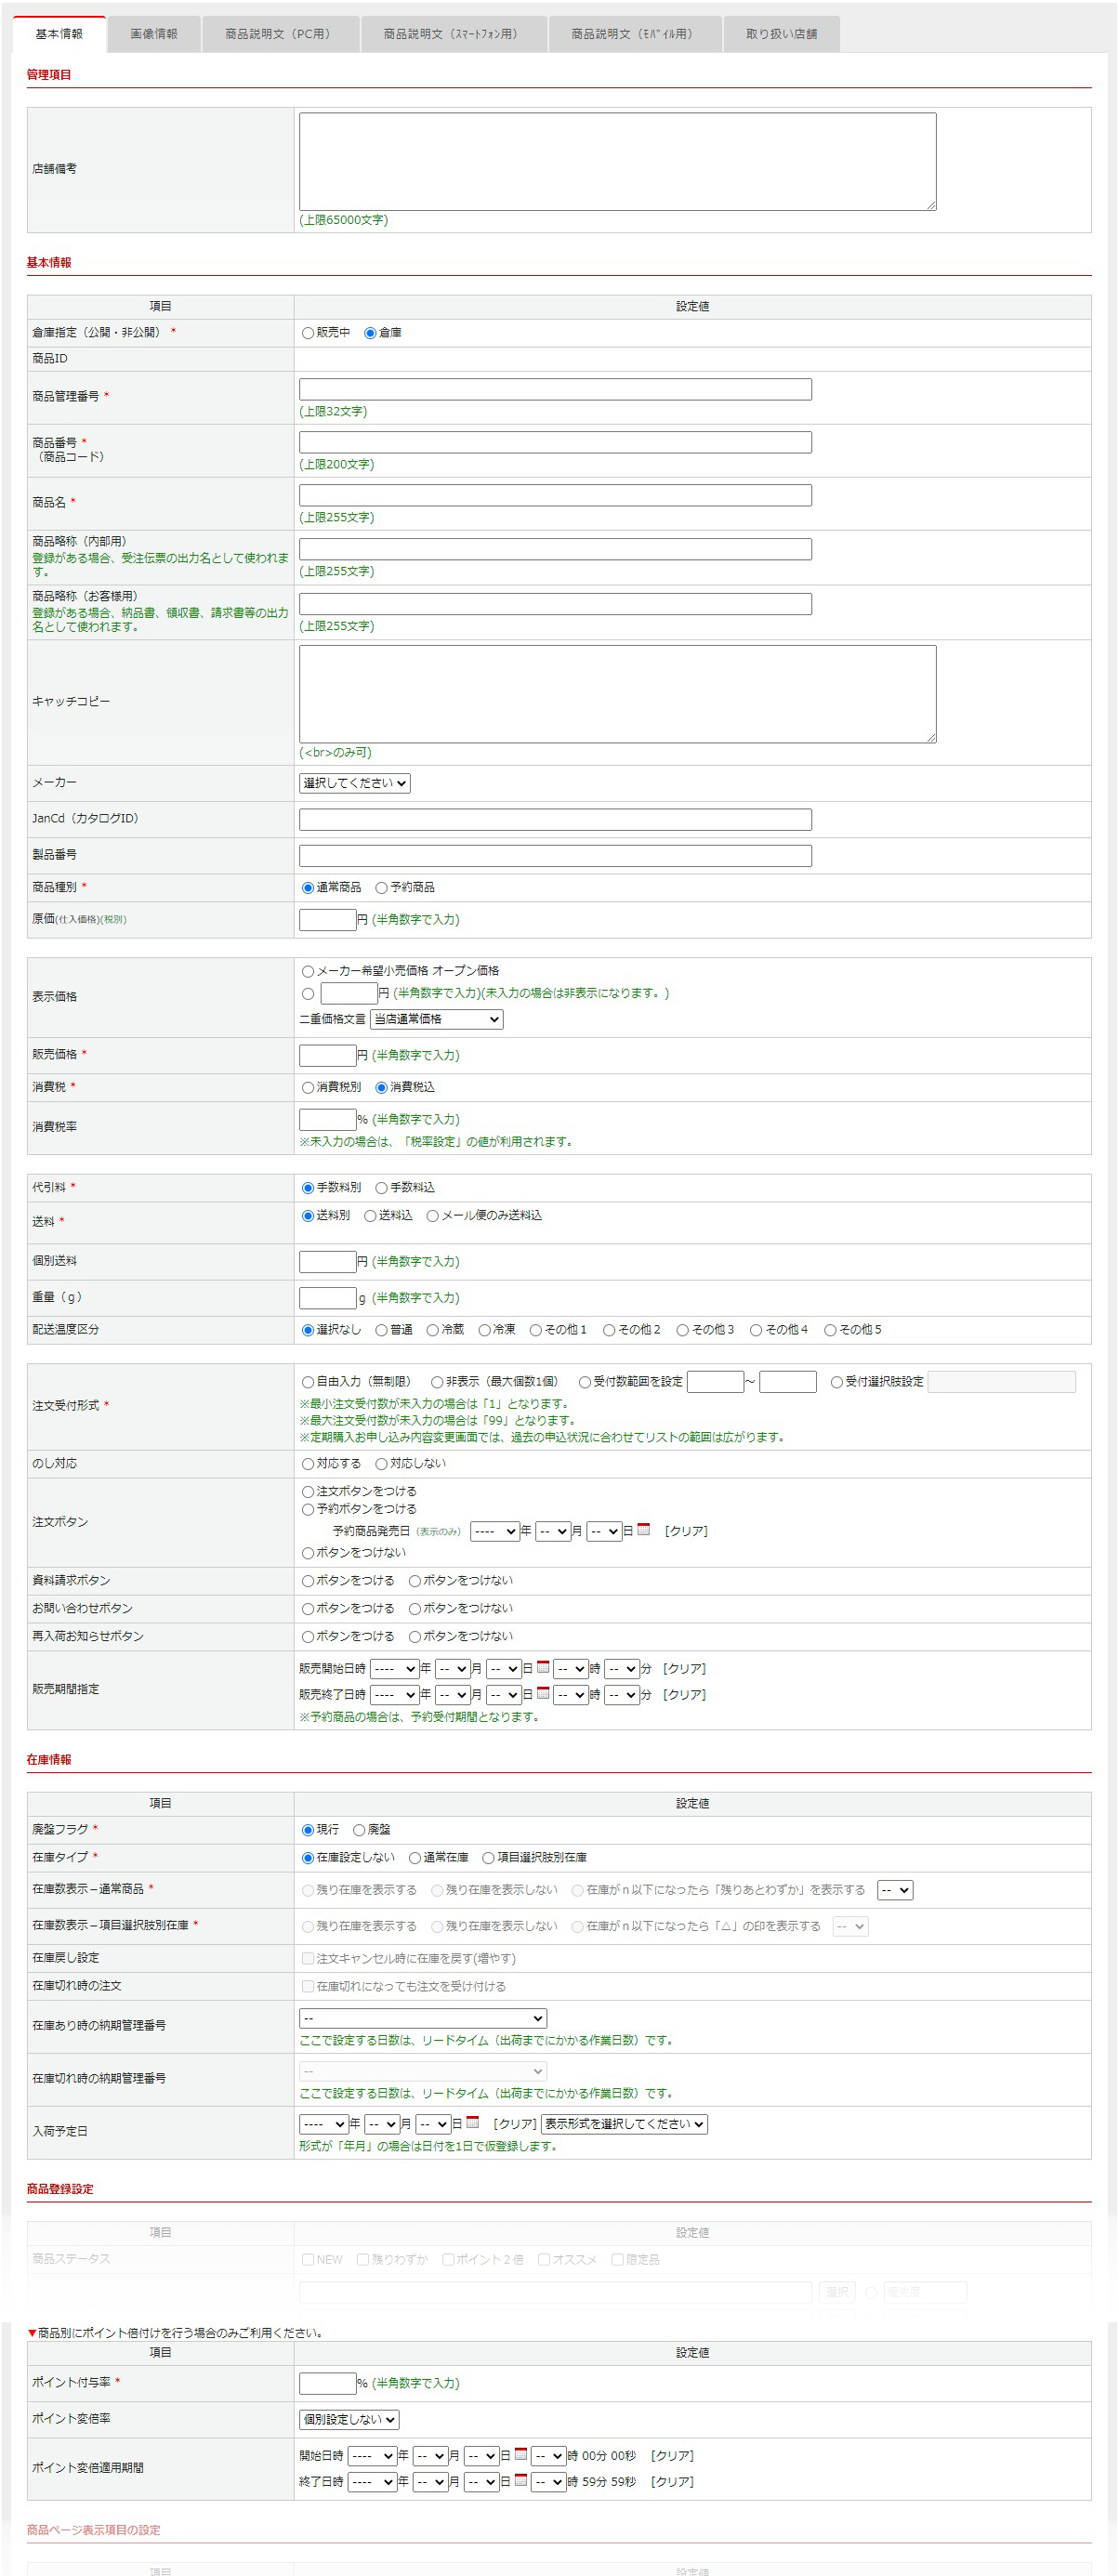Select 廃盤 for 廃盤フラグ
Viewport: 1119px width, 2576px height.
359,1830
